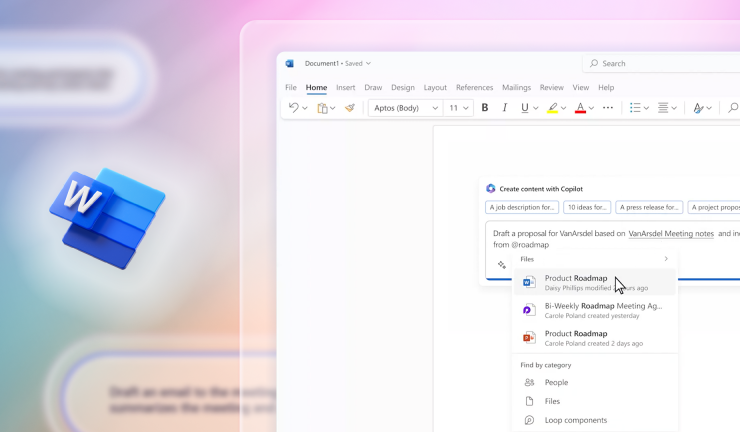The height and width of the screenshot is (432, 740).
Task: Click the Undo icon
Action: click(x=293, y=108)
